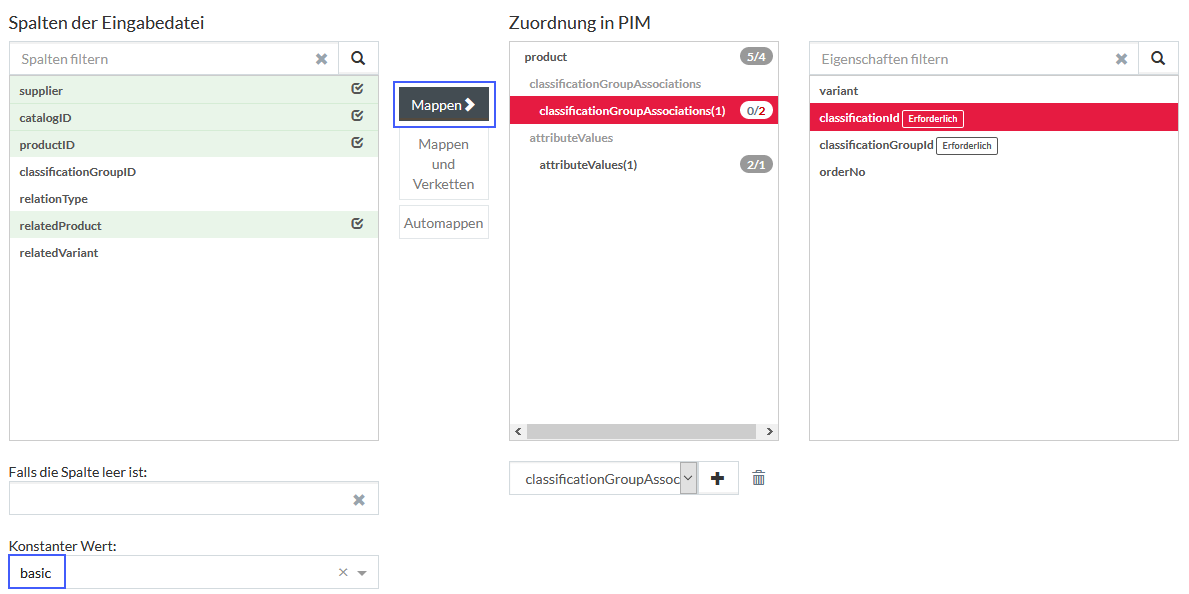
Task: Toggle the mapped checkmark on relatedProduct row
Action: [x=358, y=225]
